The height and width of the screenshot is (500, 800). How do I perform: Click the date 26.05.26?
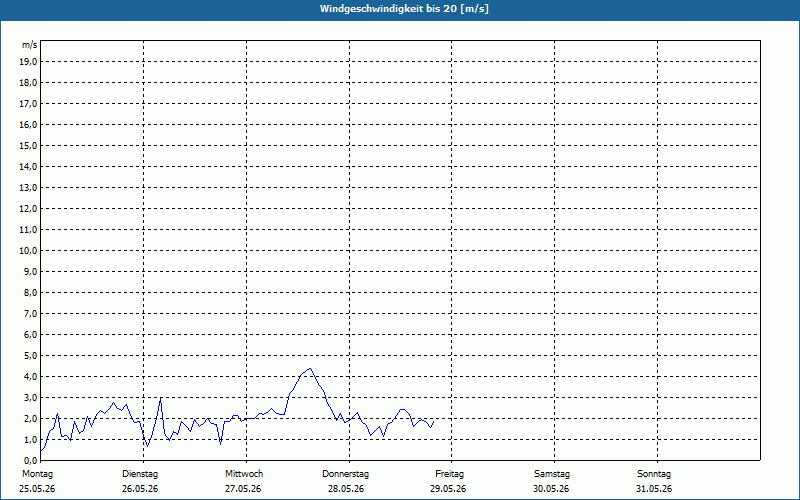[140, 489]
